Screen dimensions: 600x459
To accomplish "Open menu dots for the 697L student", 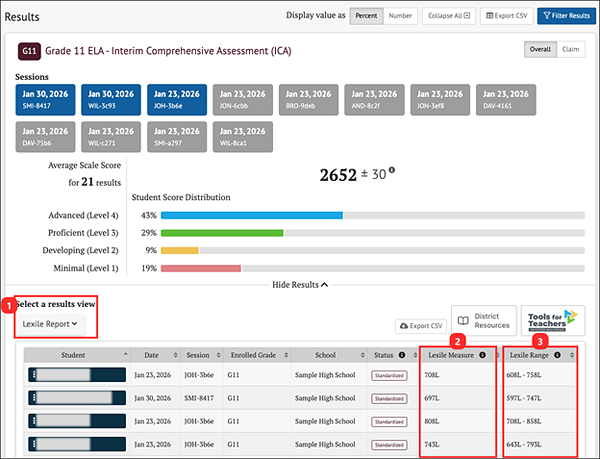I will tap(34, 398).
